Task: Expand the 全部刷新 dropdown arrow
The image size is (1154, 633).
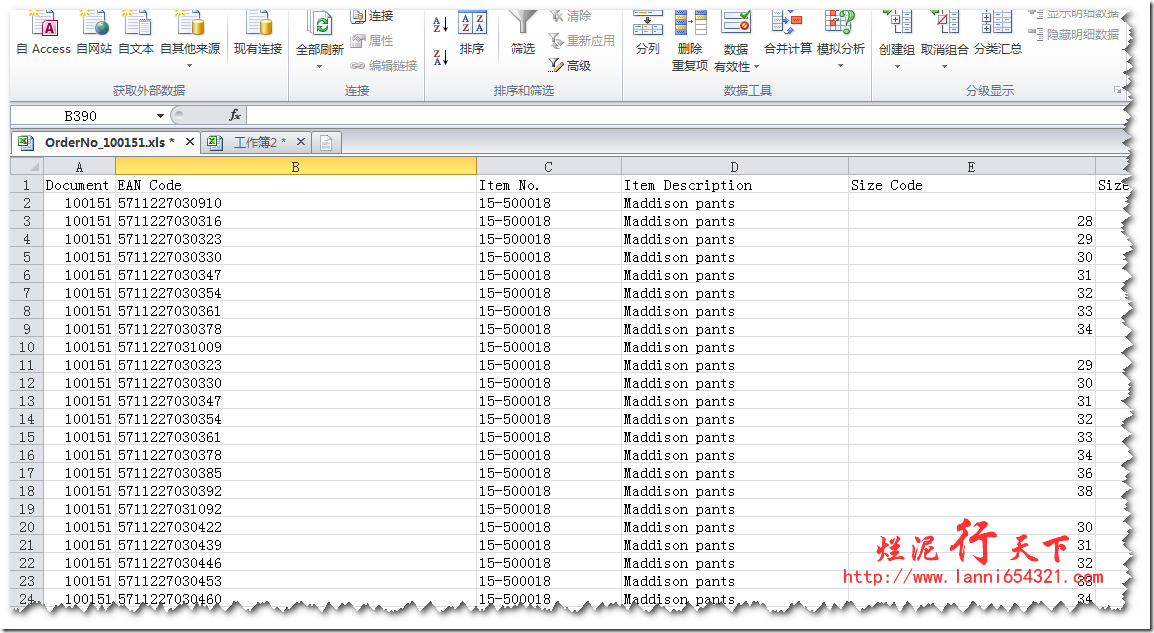Action: (x=319, y=67)
